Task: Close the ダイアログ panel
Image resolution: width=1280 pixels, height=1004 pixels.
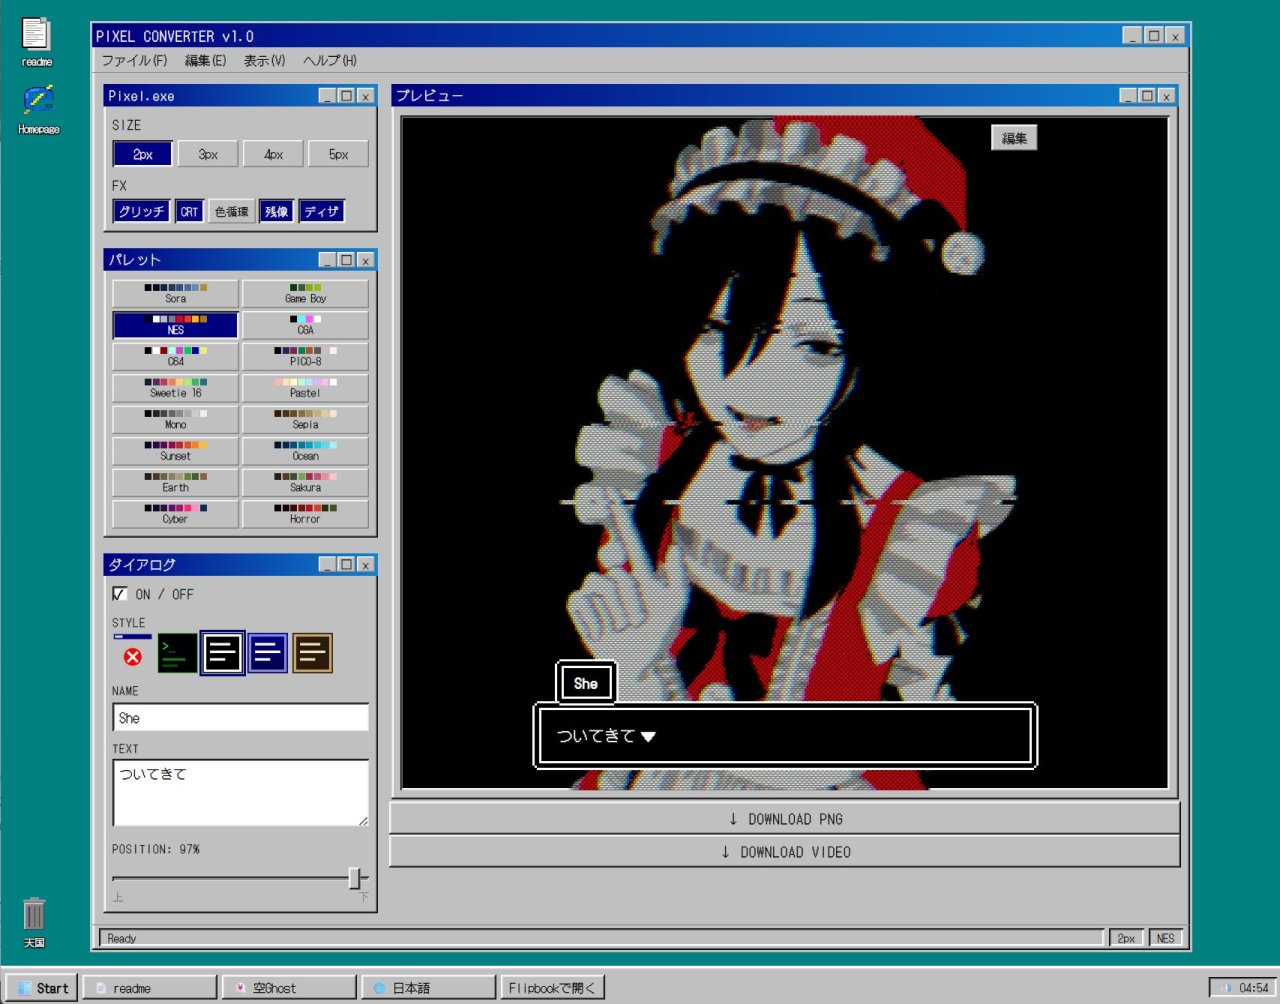Action: pos(365,565)
